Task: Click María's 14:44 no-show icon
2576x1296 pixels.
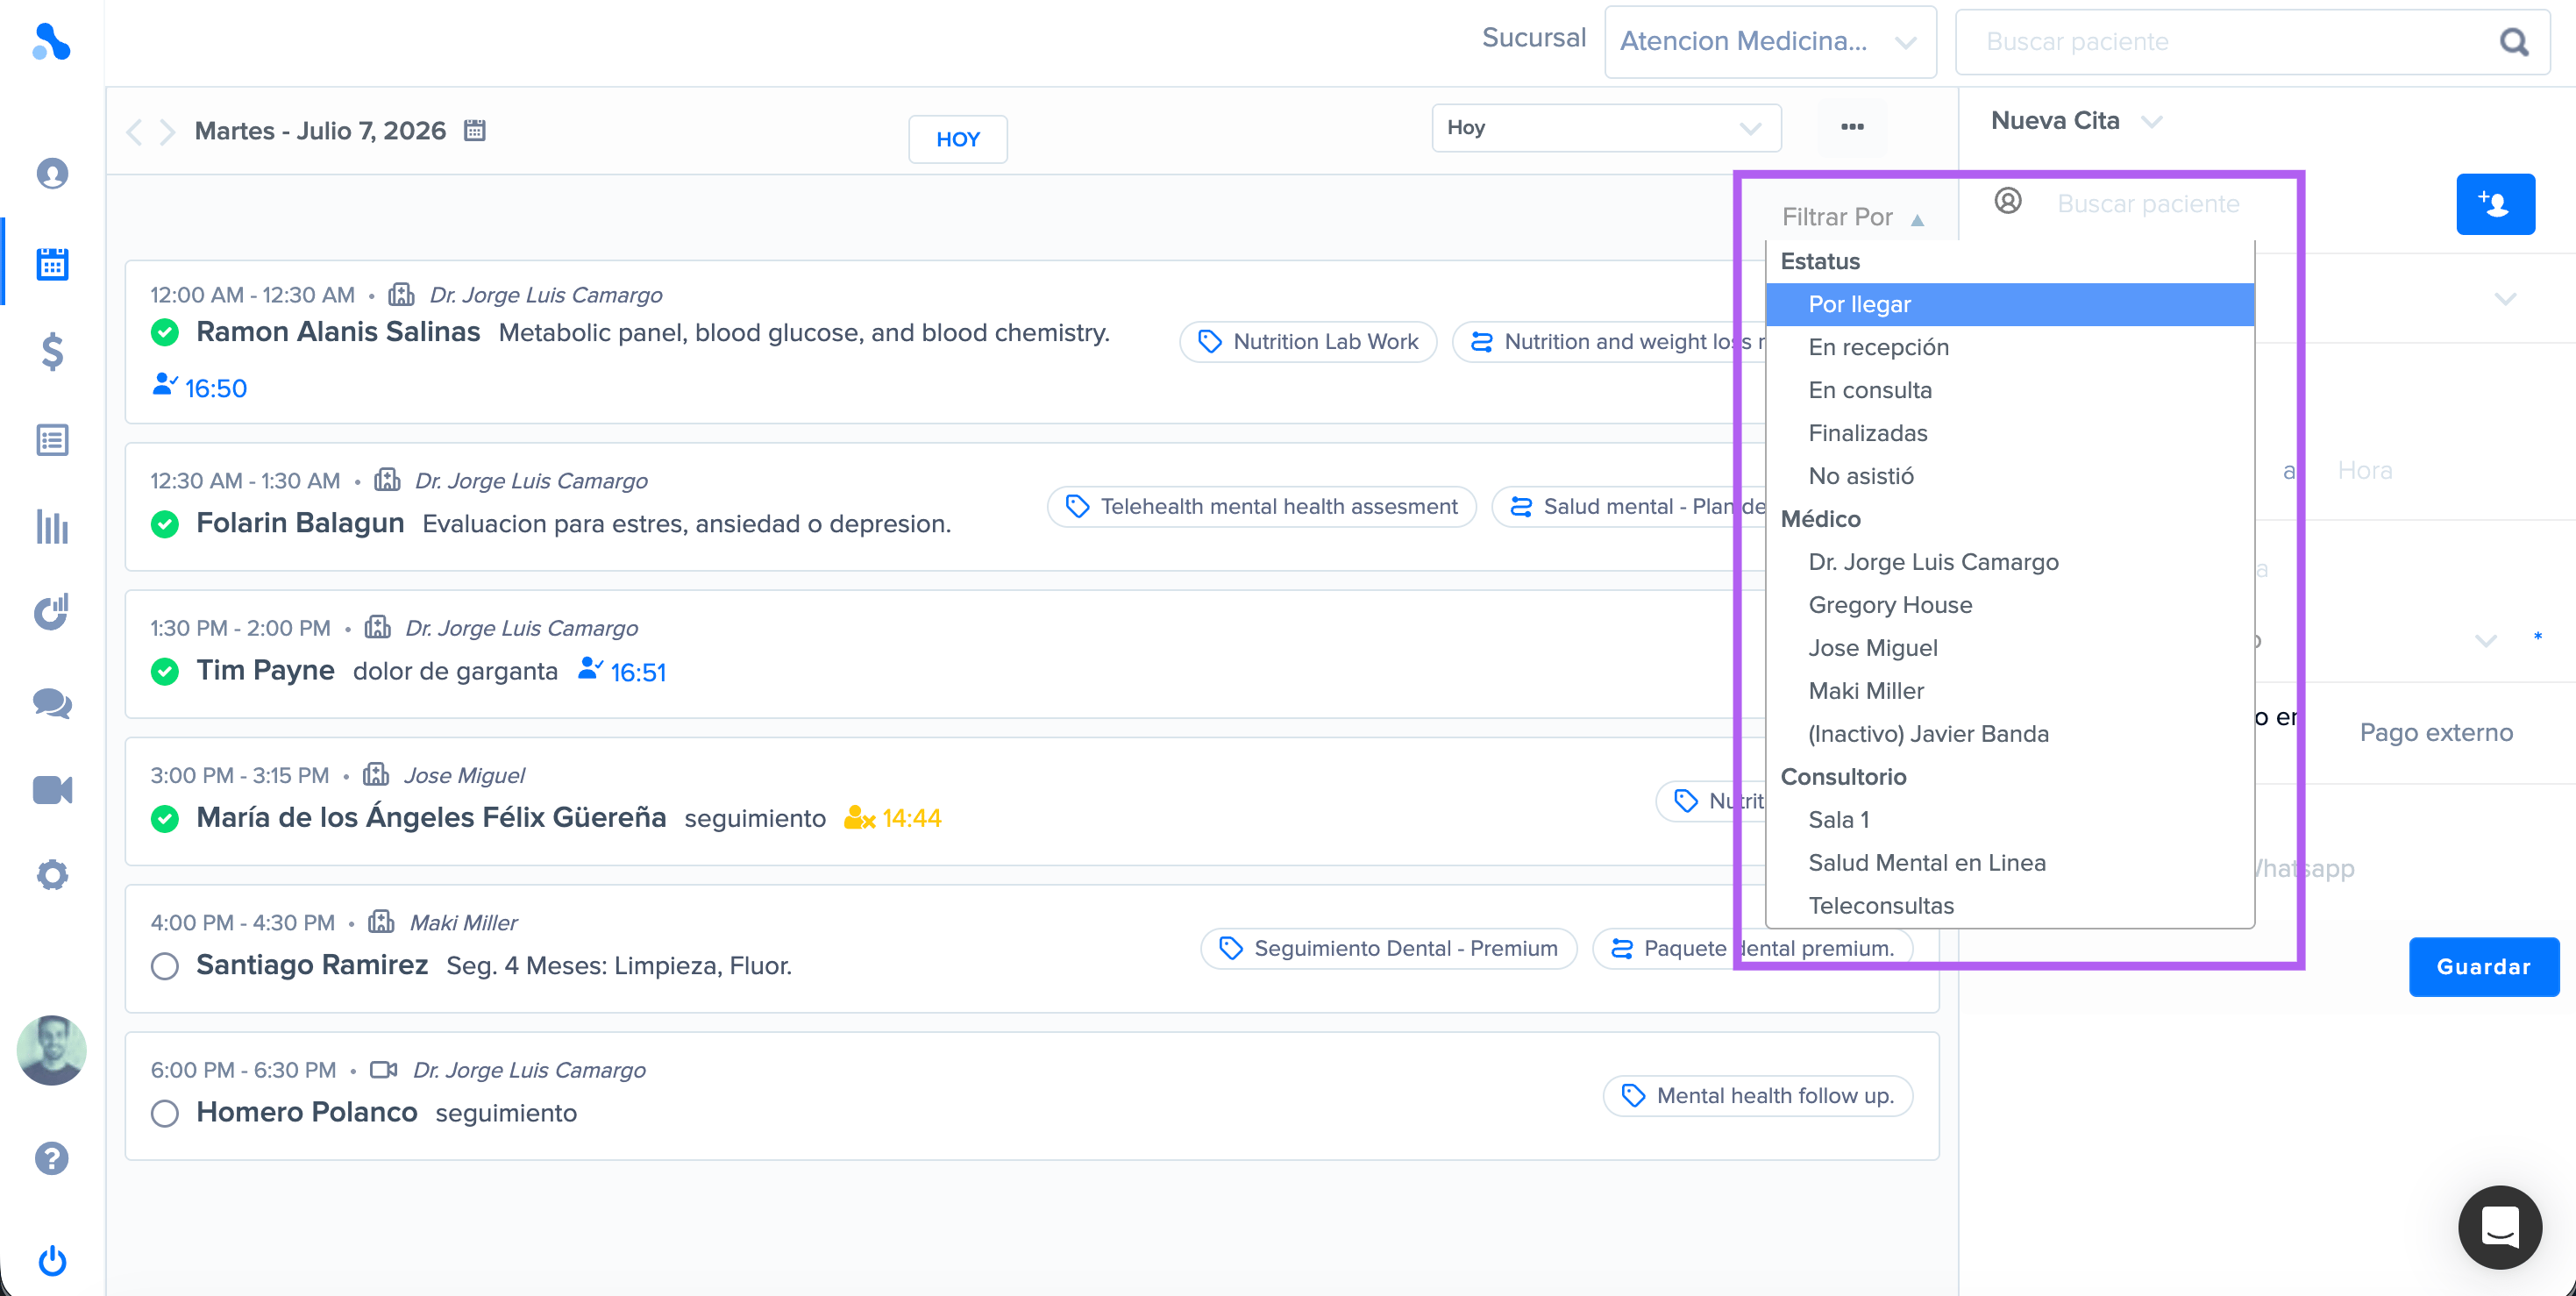Action: click(x=860, y=818)
